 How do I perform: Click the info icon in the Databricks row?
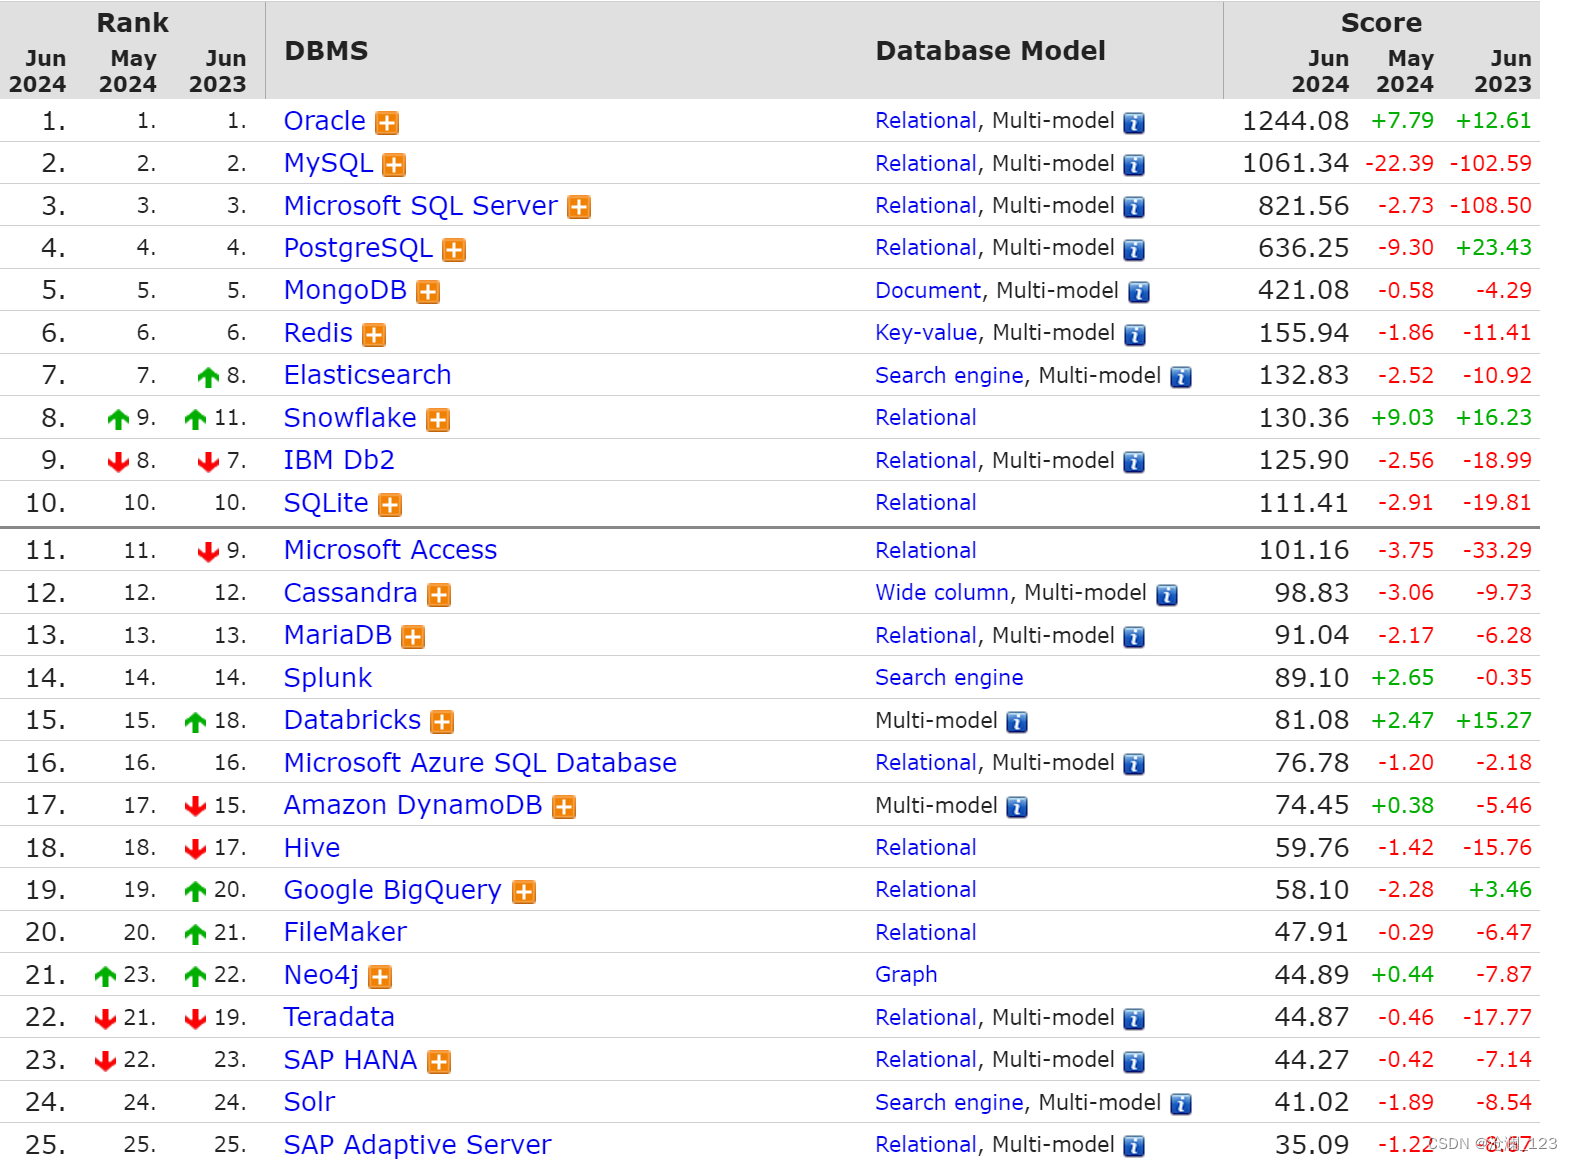[x=1017, y=722]
